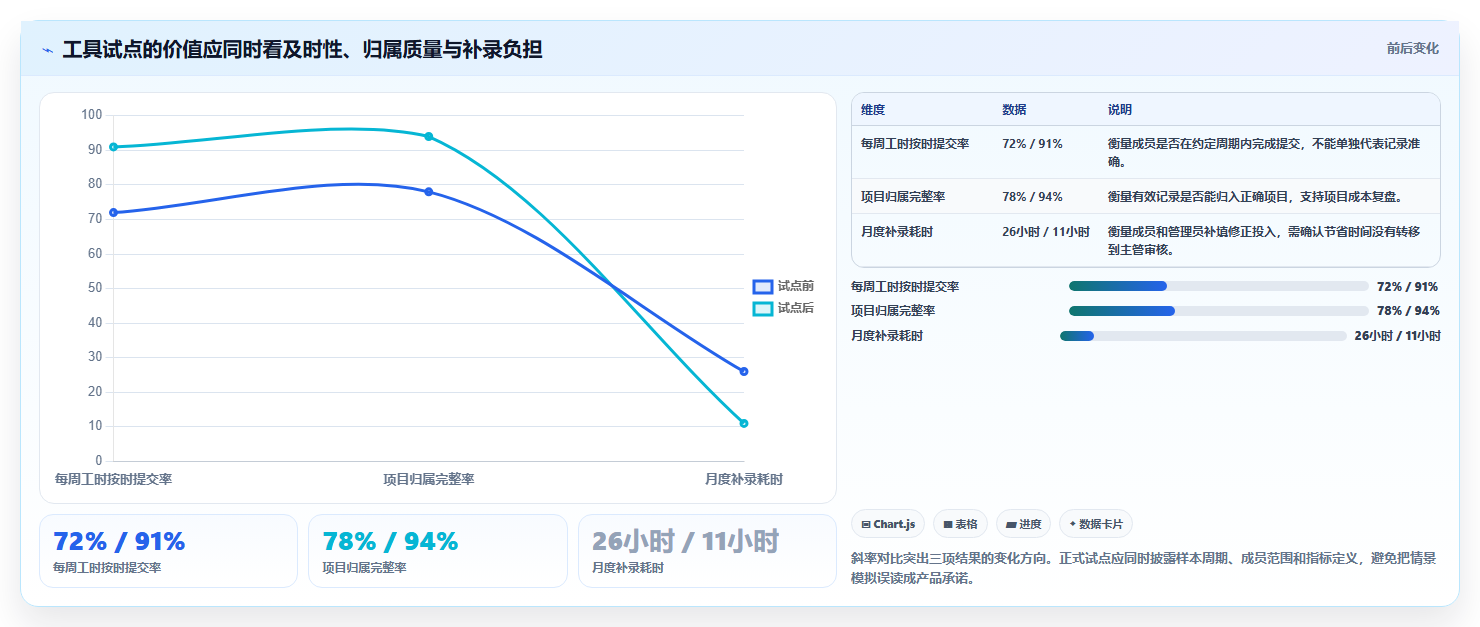1480x627 pixels.
Task: Select the 72% / 91% value in the table
Action: tap(1032, 144)
